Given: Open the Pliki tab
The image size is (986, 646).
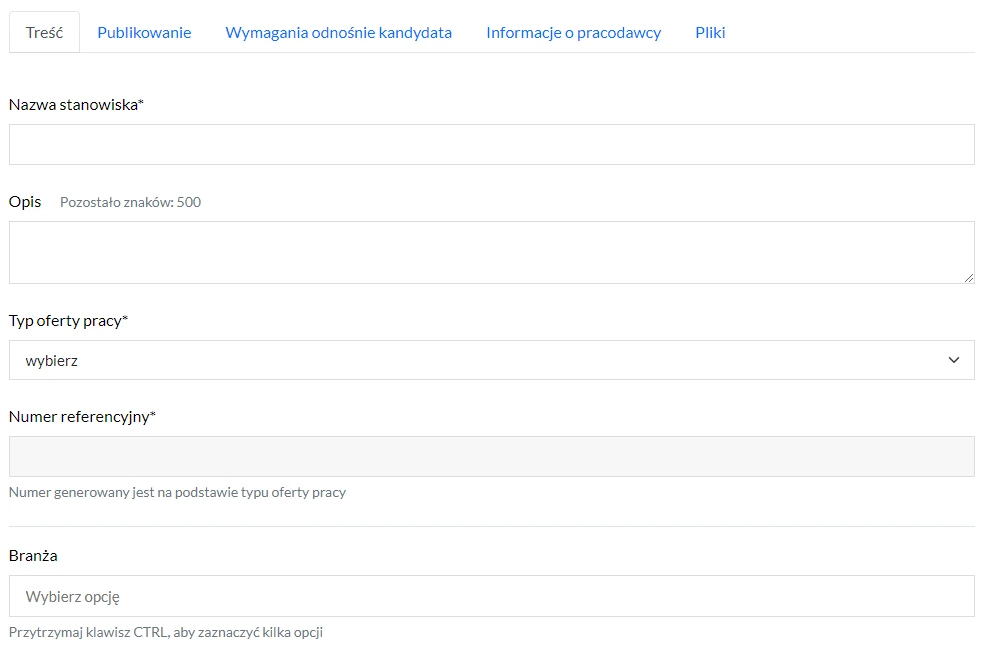Looking at the screenshot, I should 710,32.
